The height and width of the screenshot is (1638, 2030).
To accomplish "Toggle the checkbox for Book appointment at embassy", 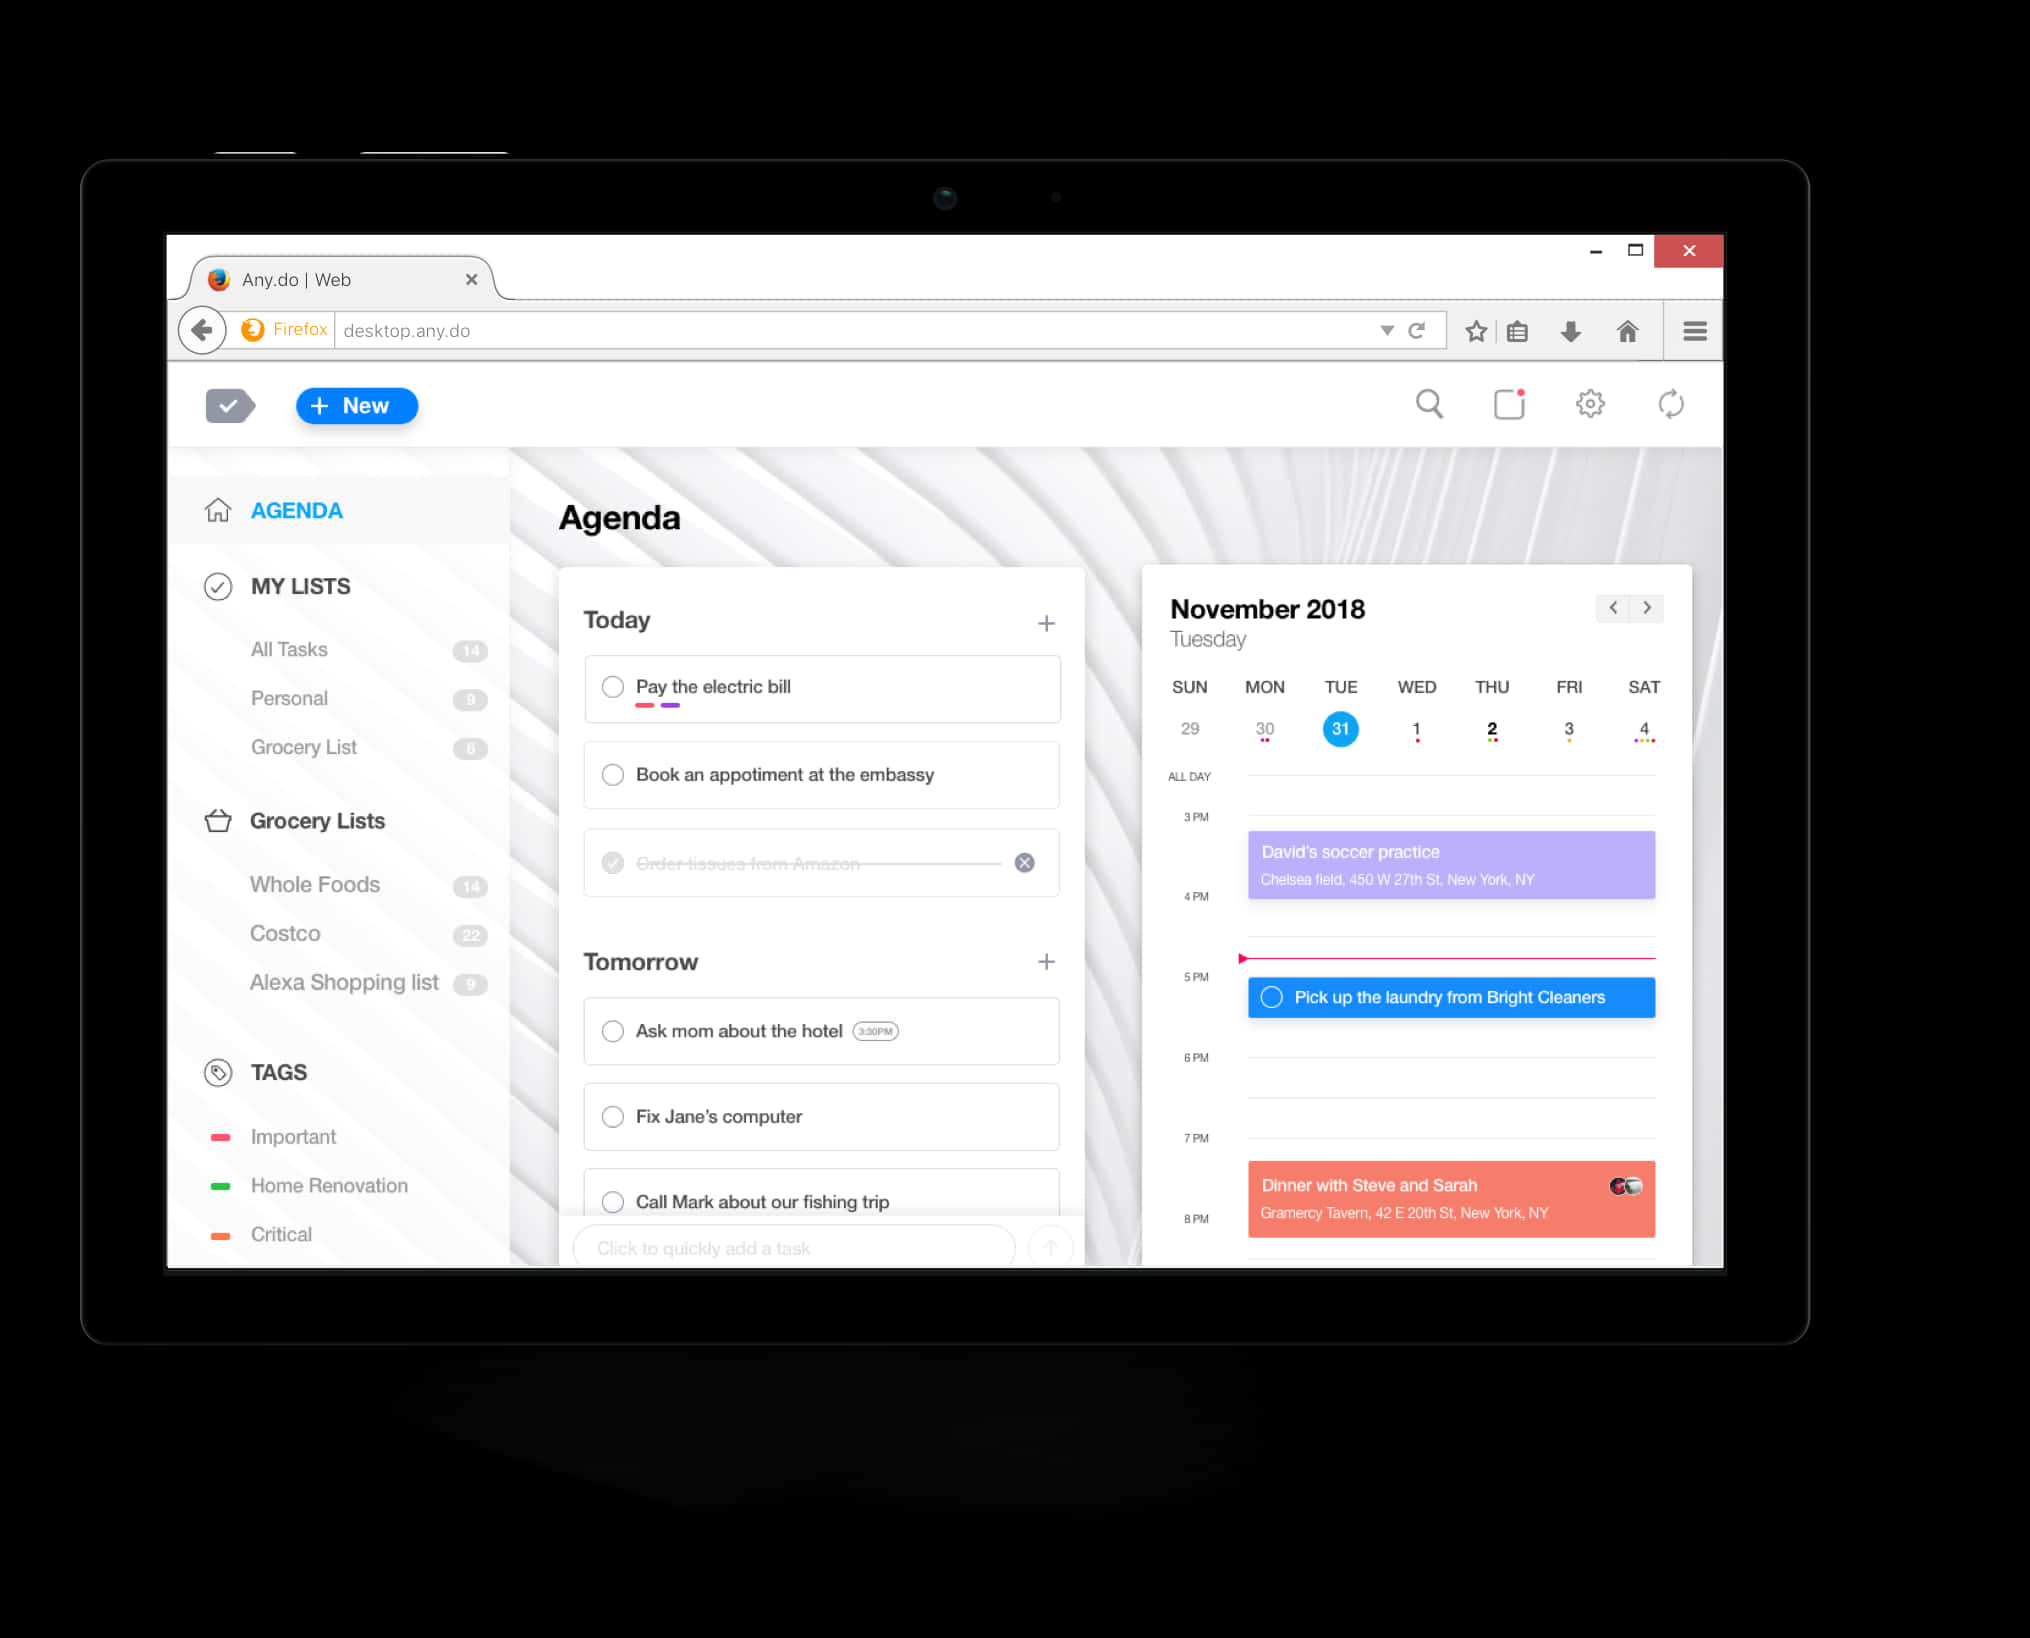I will [x=613, y=774].
